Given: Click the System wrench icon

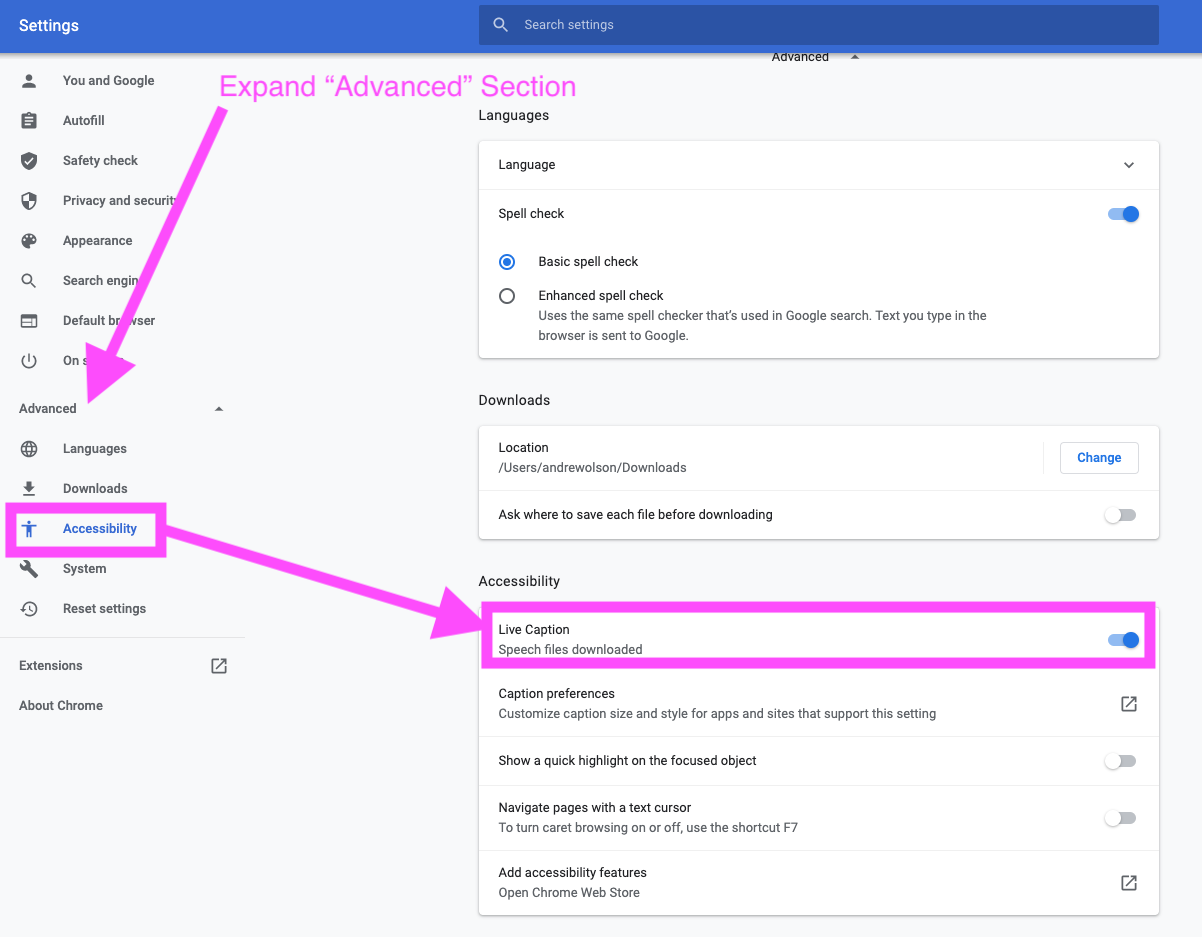Looking at the screenshot, I should [29, 569].
